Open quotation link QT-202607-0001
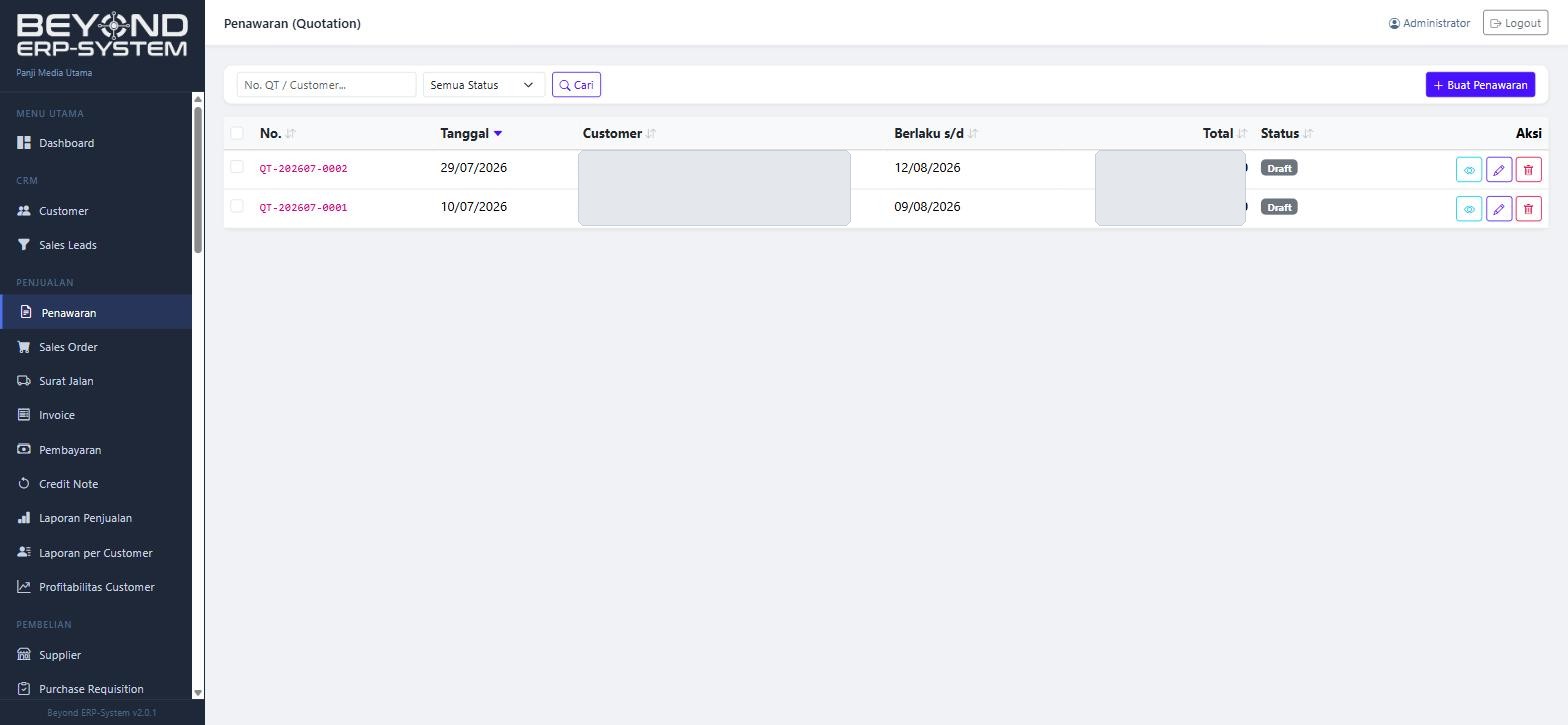The height and width of the screenshot is (725, 1568). tap(303, 207)
